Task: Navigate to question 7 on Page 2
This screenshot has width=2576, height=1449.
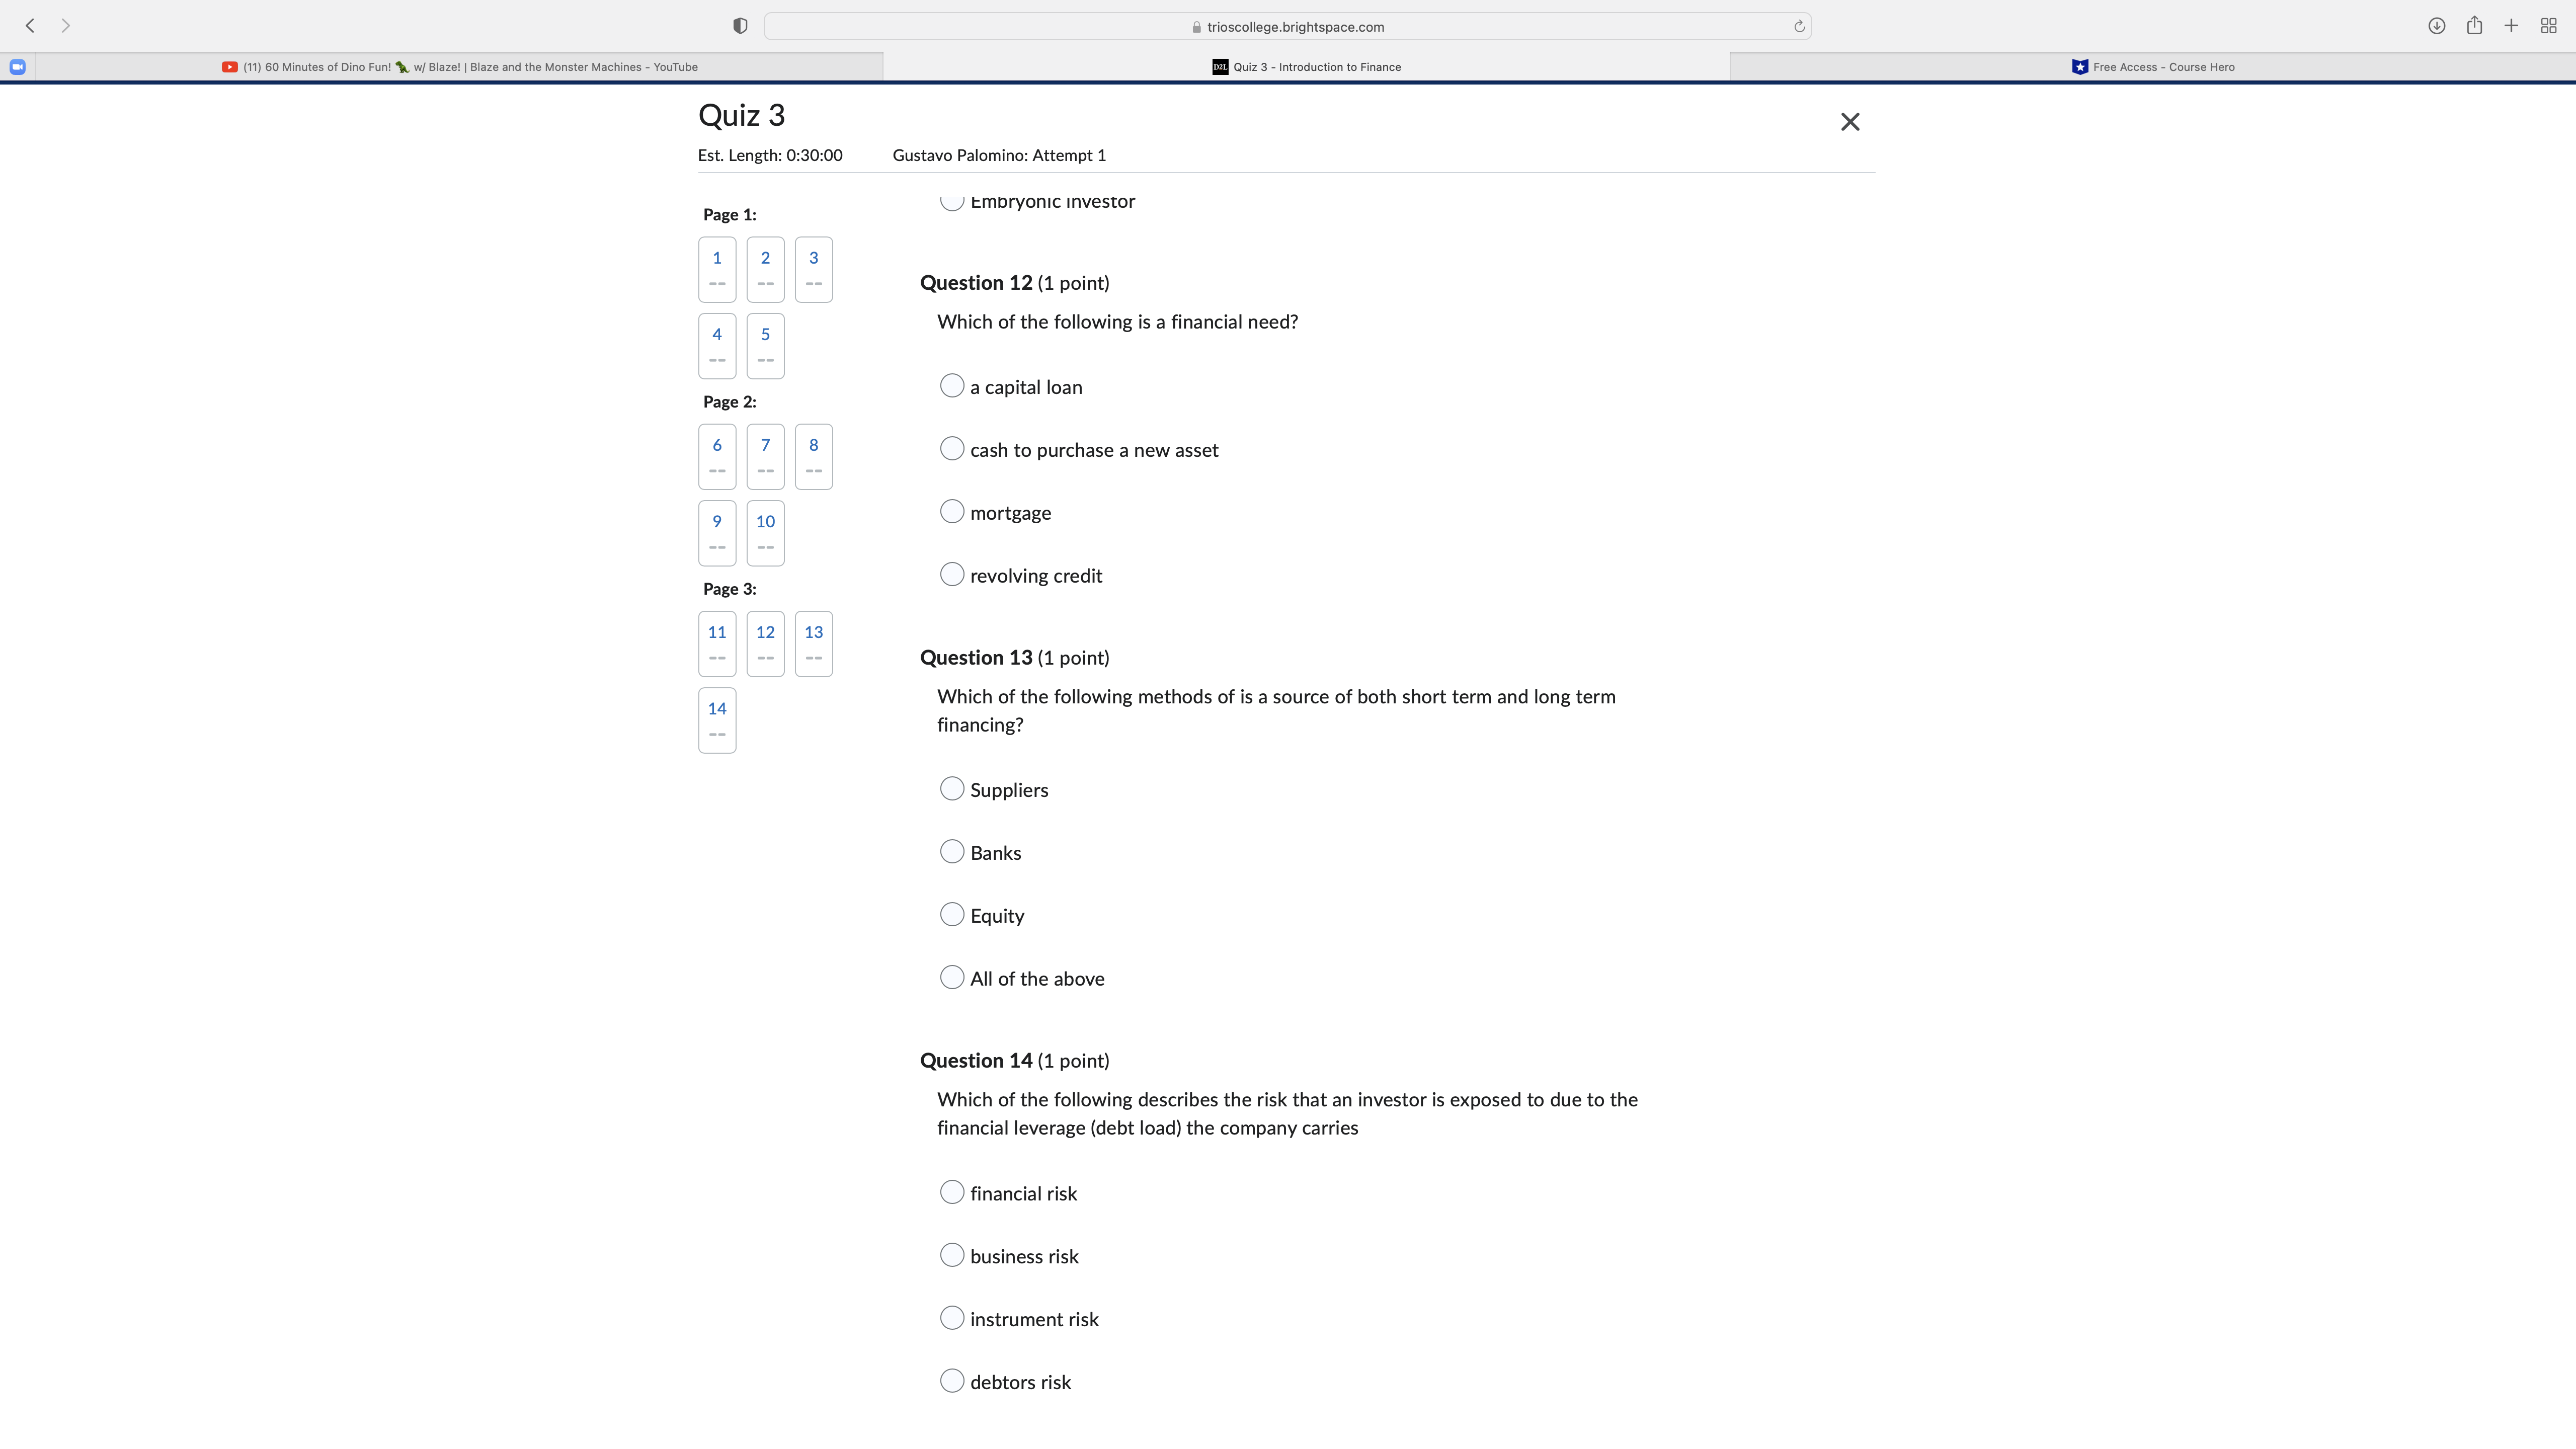Action: click(765, 456)
